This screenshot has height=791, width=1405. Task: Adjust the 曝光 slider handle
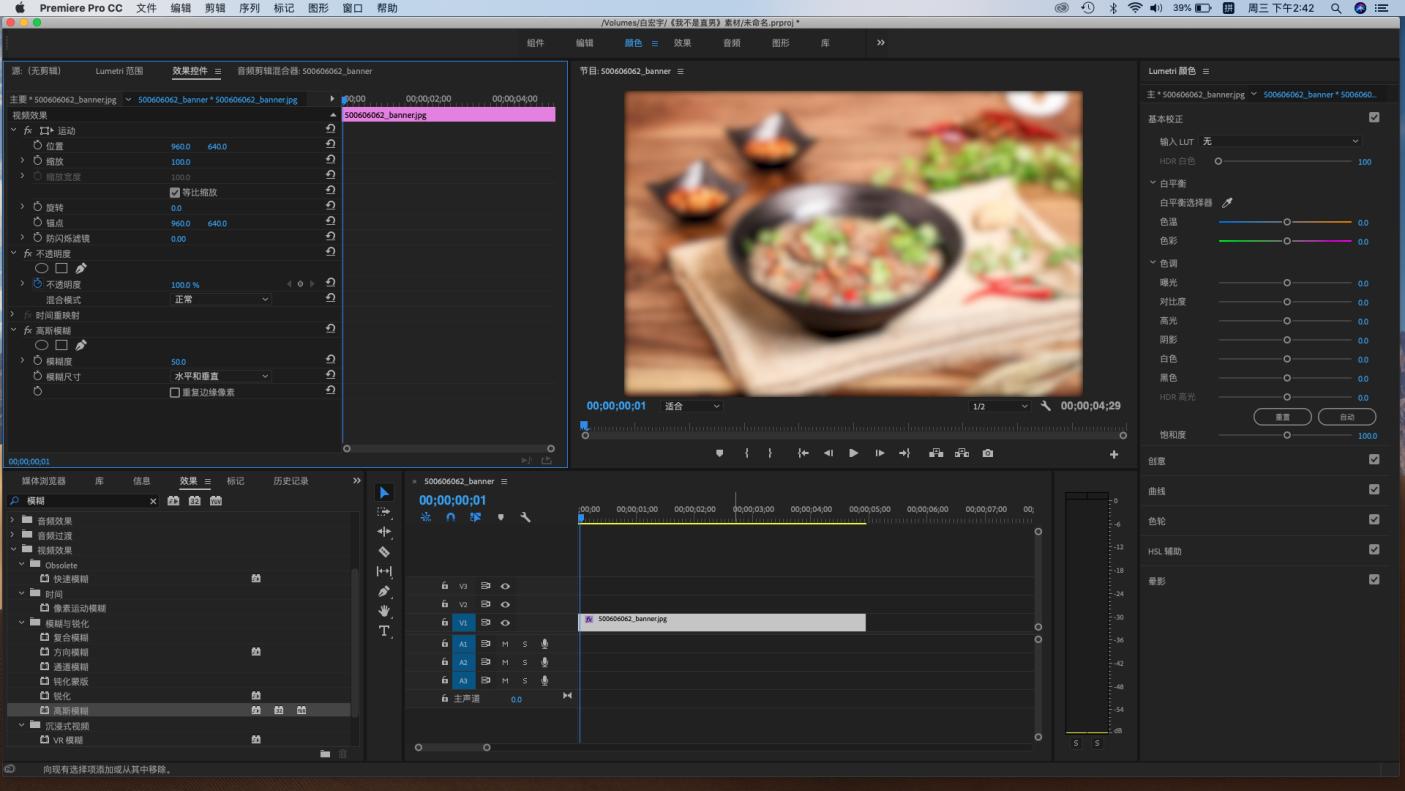(x=1287, y=283)
